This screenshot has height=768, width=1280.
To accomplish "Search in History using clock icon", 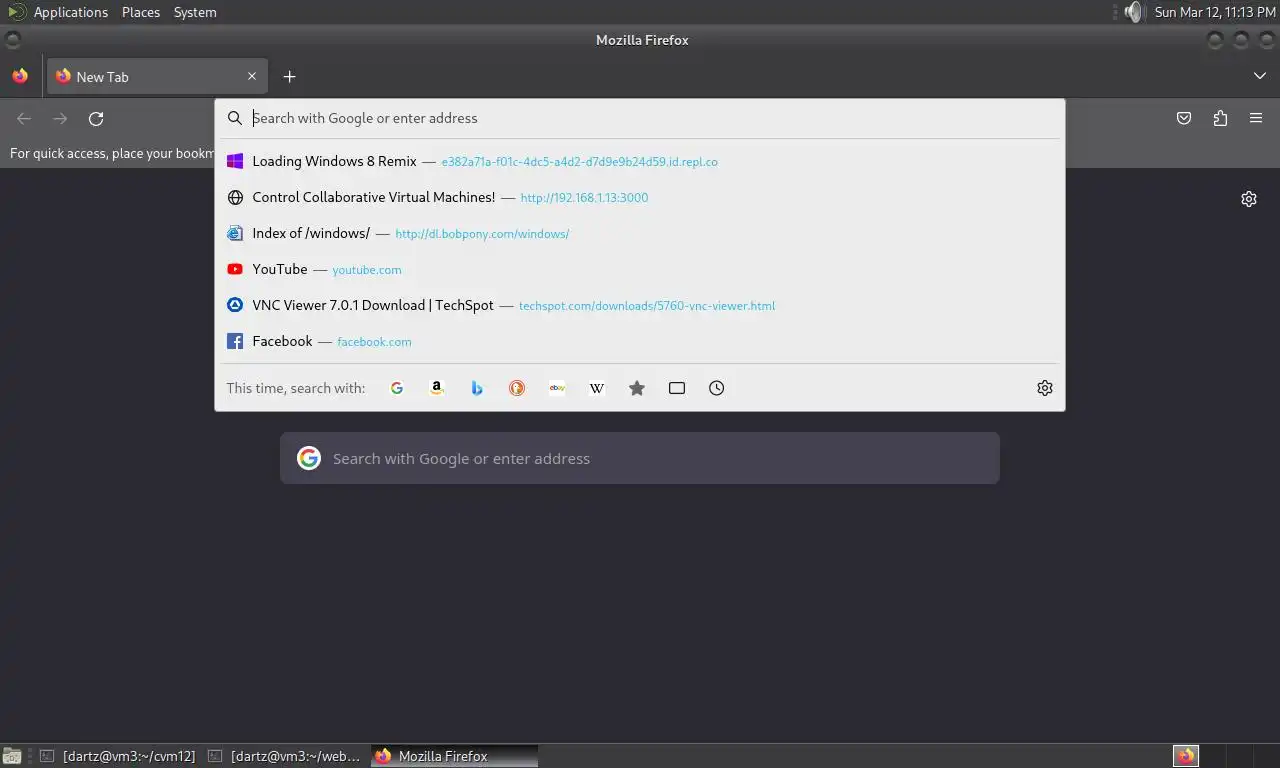I will (717, 388).
